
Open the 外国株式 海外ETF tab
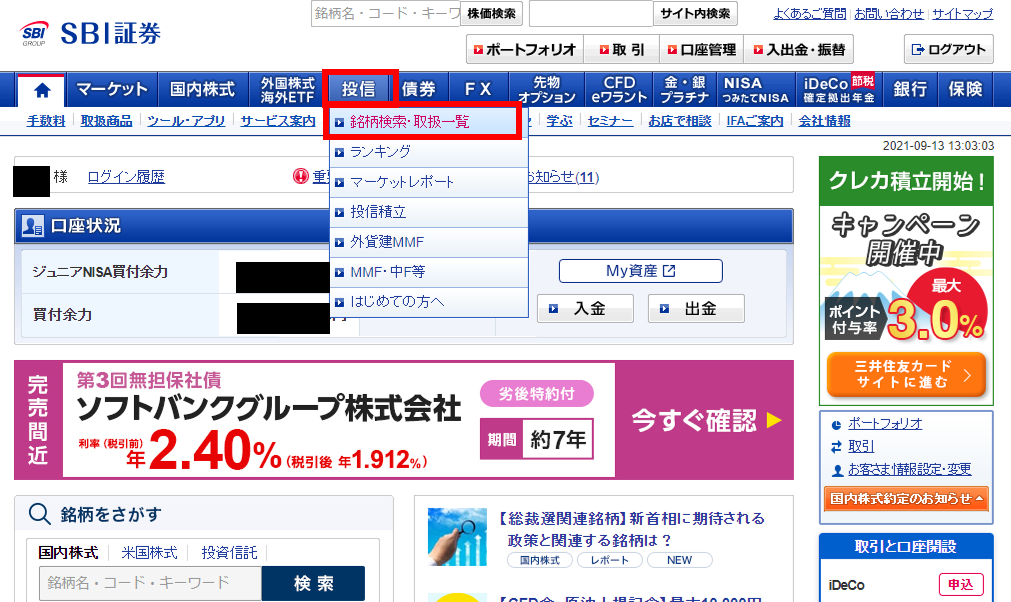click(287, 90)
